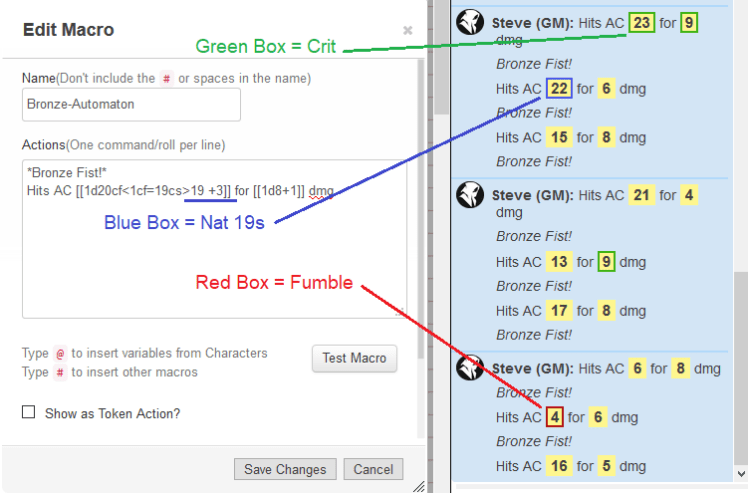Click the resize grip at the dialog's bottom-right corner
Viewport: 748px width, 493px height.
[x=418, y=486]
